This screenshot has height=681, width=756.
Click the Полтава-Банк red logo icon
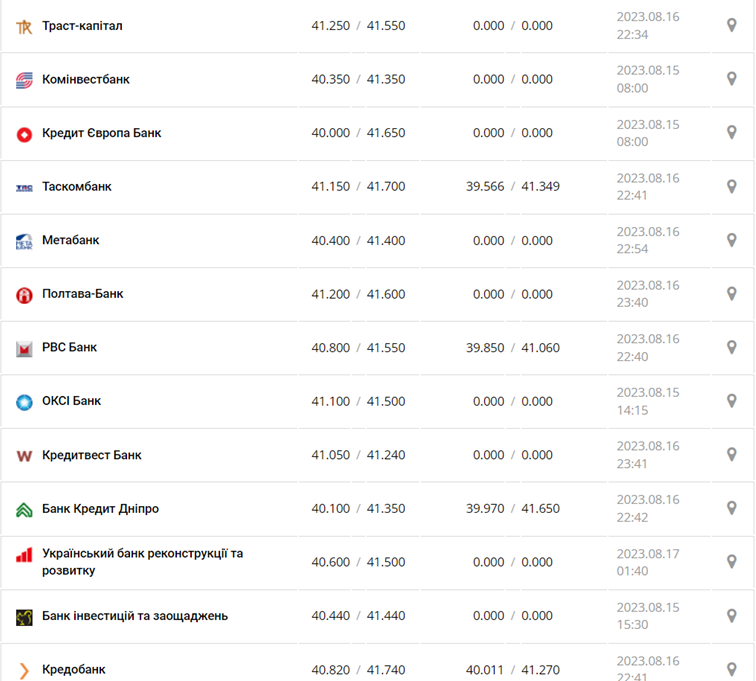click(x=24, y=295)
